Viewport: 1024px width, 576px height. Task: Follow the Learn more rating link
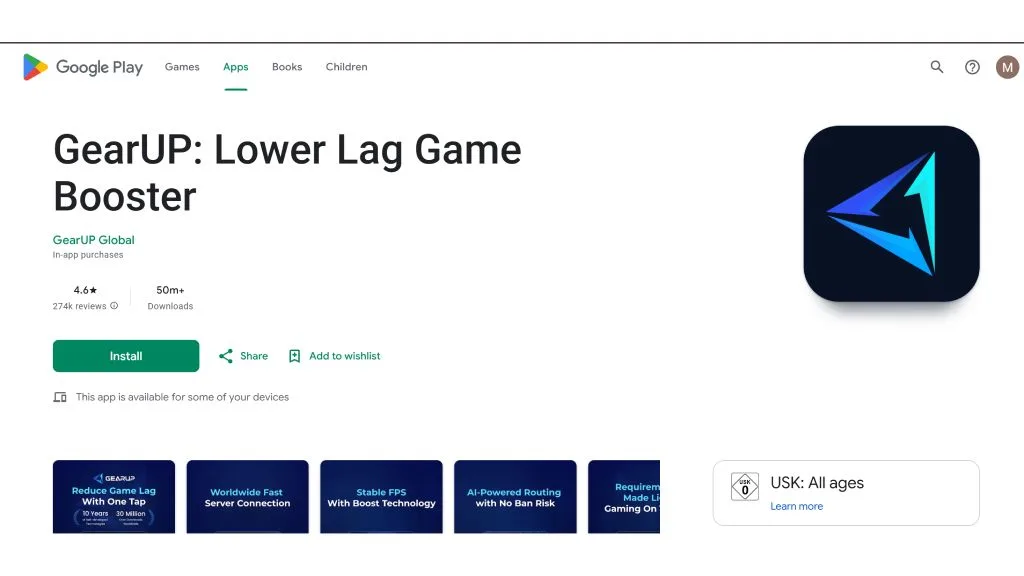pyautogui.click(x=797, y=506)
